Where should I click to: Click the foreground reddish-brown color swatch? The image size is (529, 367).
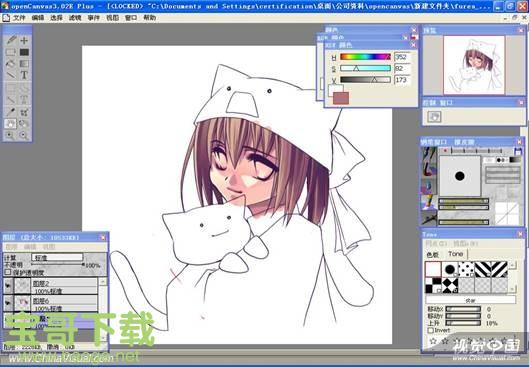tap(341, 98)
